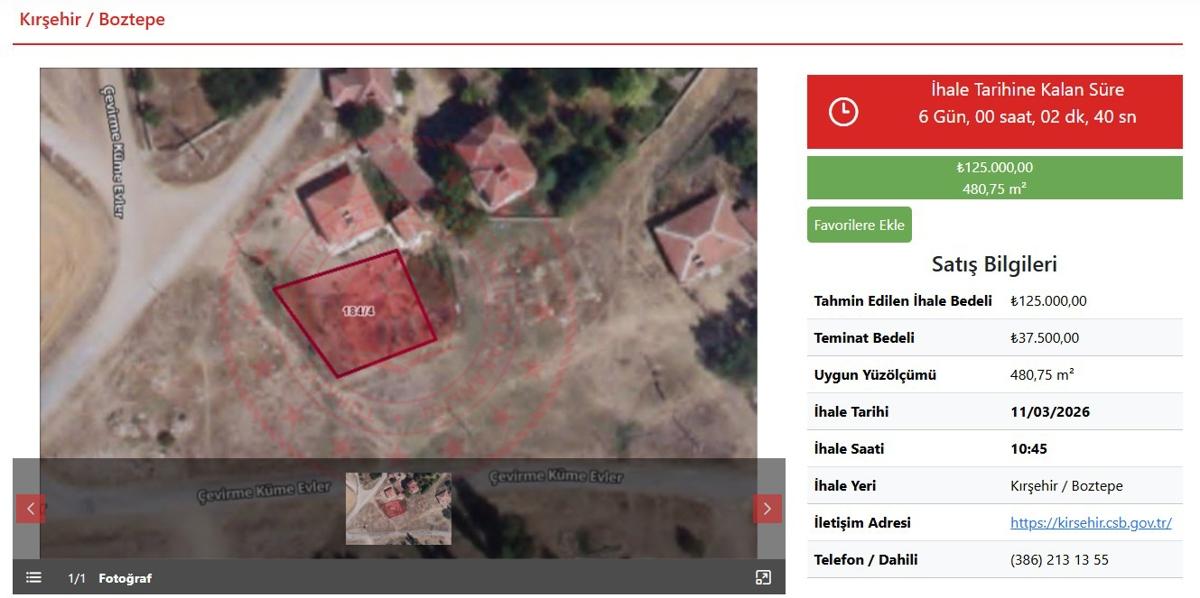Click the İhale Tarihi value 11/03/2026
1200x598 pixels.
coord(1050,412)
